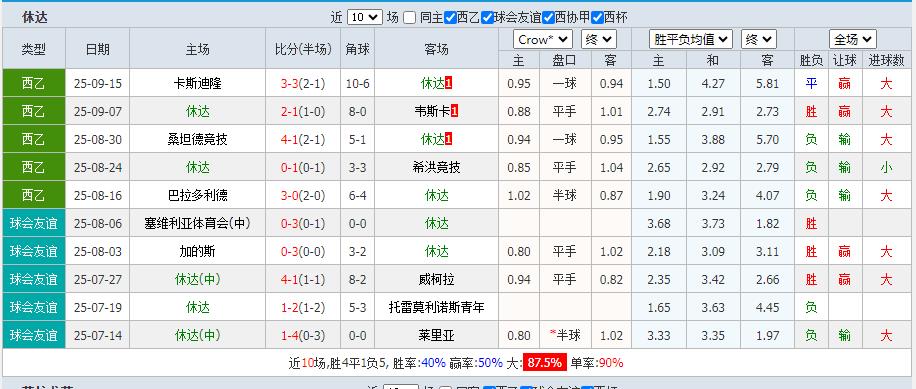This screenshot has height=389, width=916.
Task: Click the 4-1(2-1) score on 25-08-30
Action: 303,139
